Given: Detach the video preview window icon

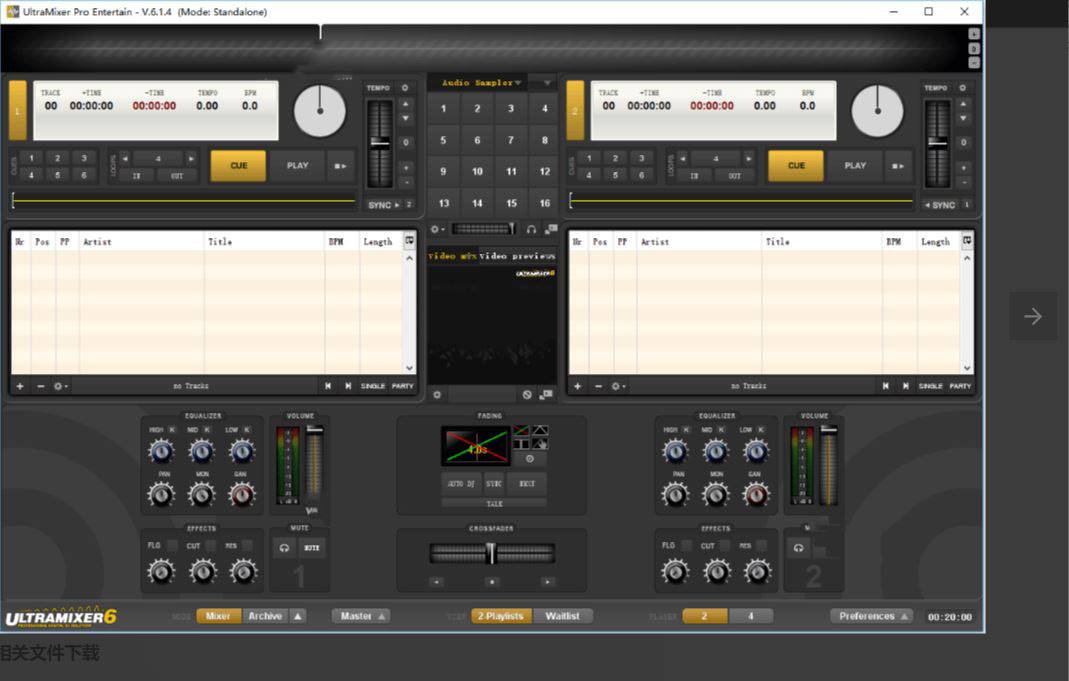Looking at the screenshot, I should pyautogui.click(x=546, y=395).
